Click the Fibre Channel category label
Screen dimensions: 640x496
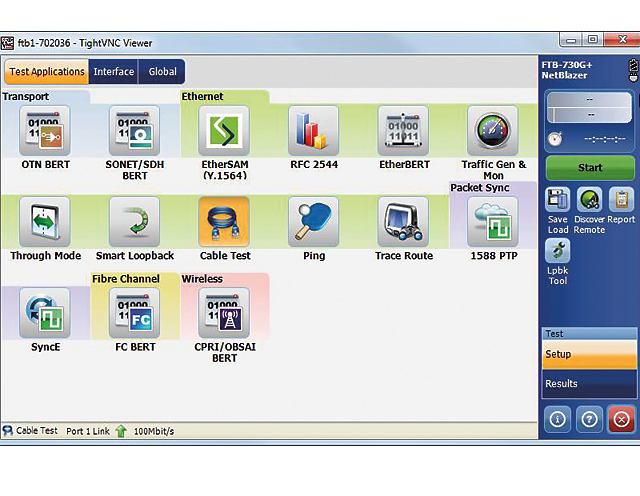[126, 279]
